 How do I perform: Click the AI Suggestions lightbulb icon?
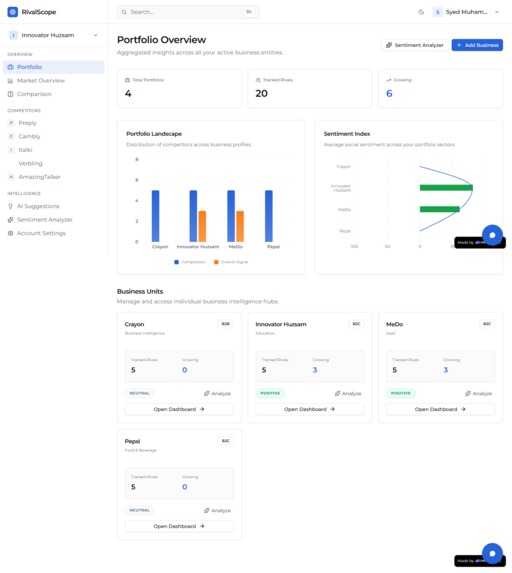(11, 206)
